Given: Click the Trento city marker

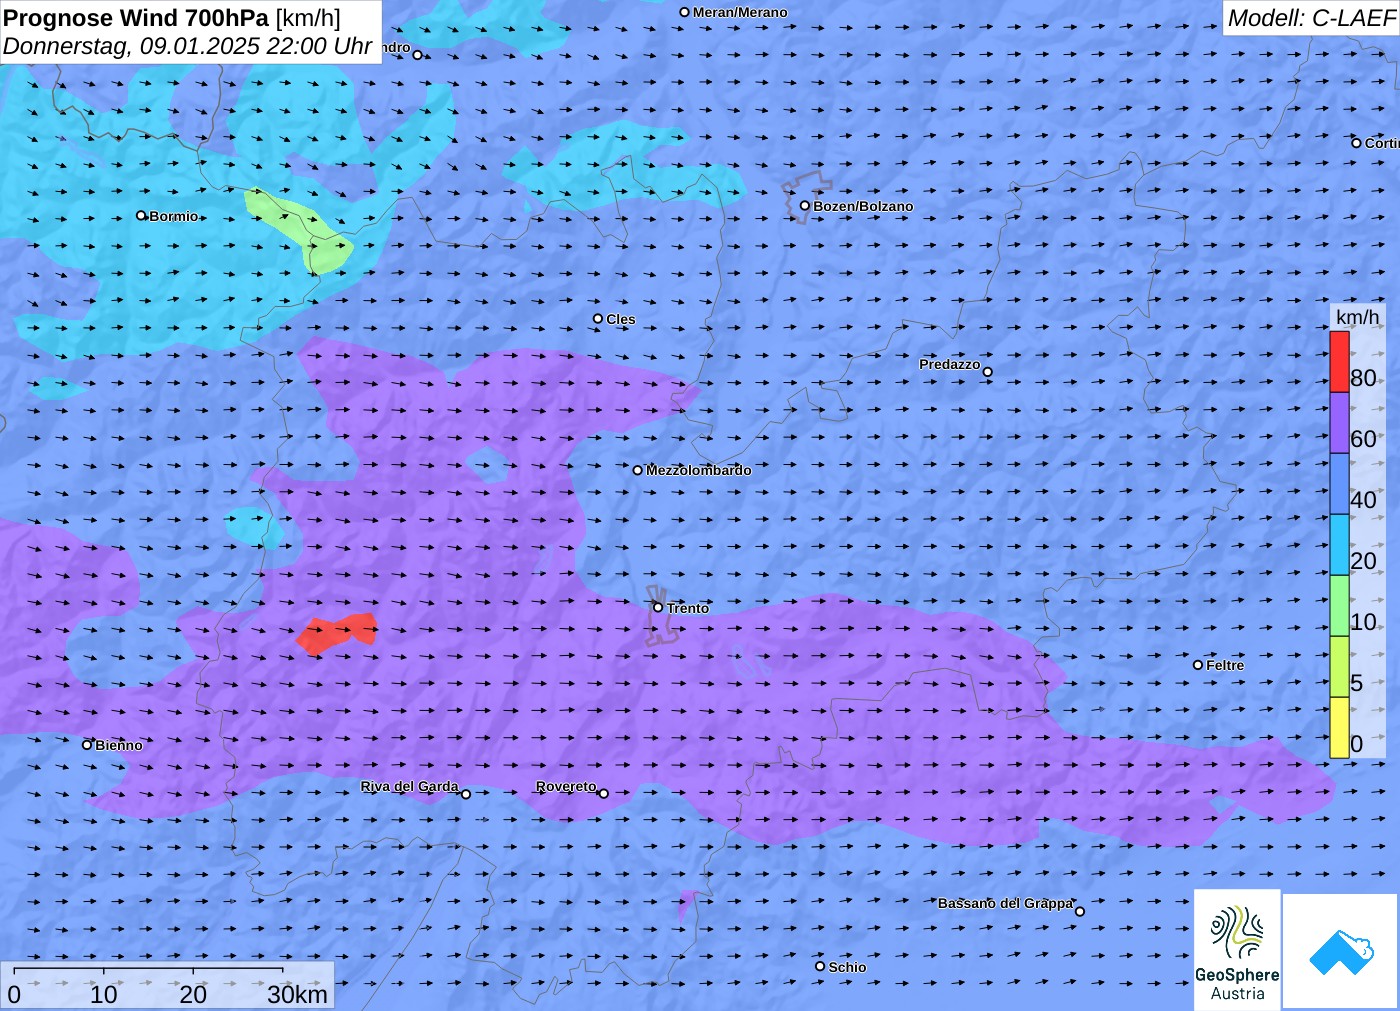Looking at the screenshot, I should tap(658, 607).
